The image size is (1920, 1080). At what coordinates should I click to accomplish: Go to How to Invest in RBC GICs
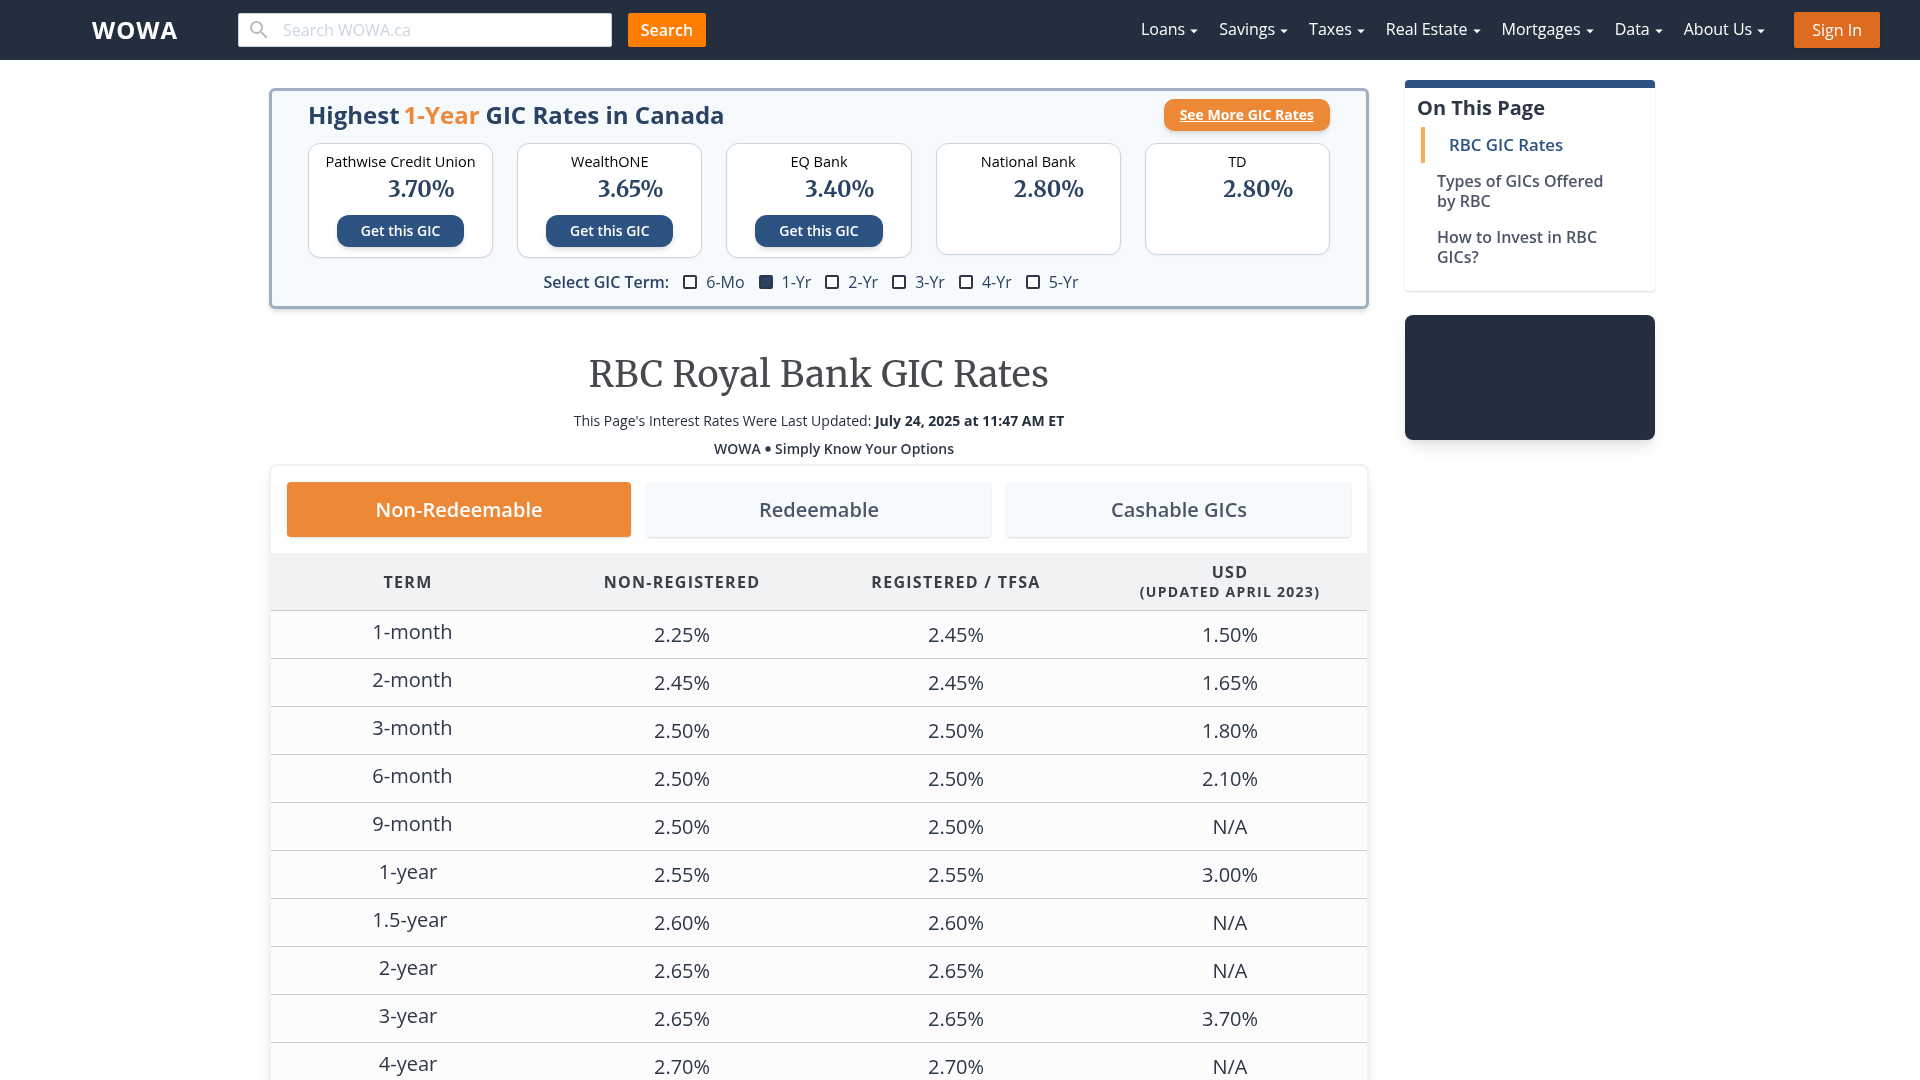[1516, 247]
